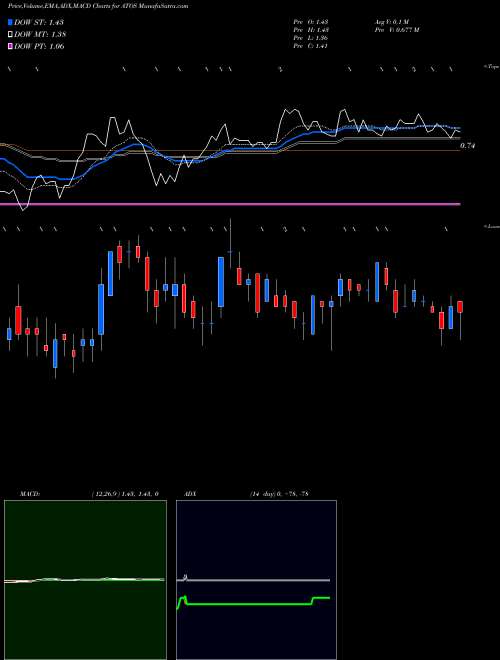Image resolution: width=500 pixels, height=660 pixels.
Task: Click the last red candlestick on the right
Action: pos(460,307)
